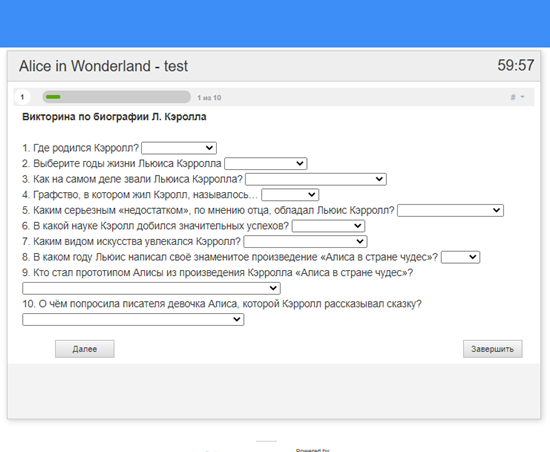Click the question number 1 circle
This screenshot has width=550, height=452.
point(22,97)
